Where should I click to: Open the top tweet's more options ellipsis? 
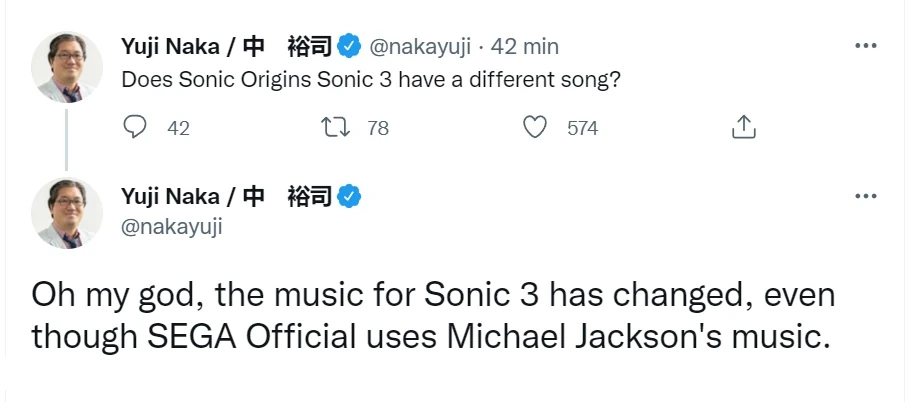click(865, 46)
